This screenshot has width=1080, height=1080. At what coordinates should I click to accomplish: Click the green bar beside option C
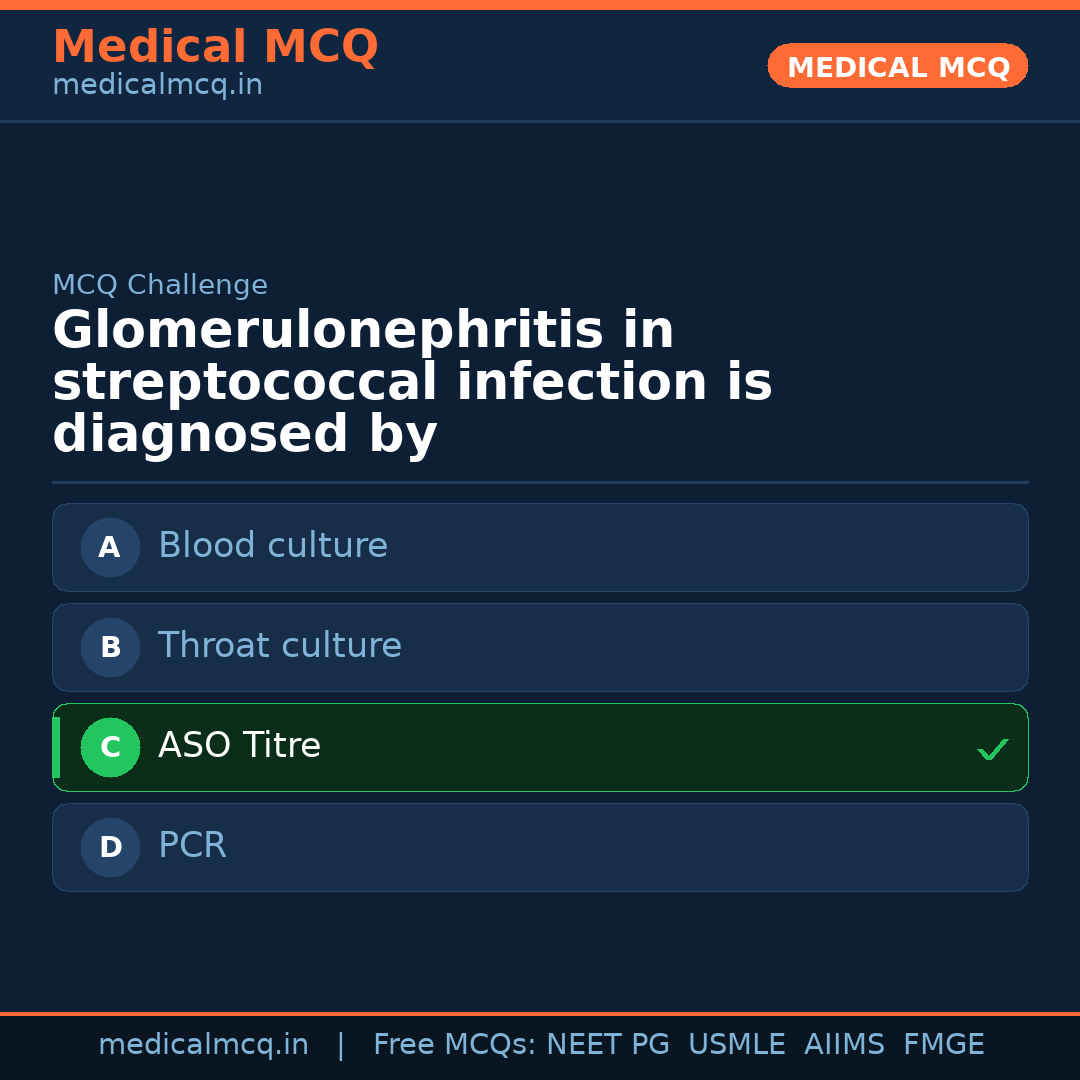(56, 747)
